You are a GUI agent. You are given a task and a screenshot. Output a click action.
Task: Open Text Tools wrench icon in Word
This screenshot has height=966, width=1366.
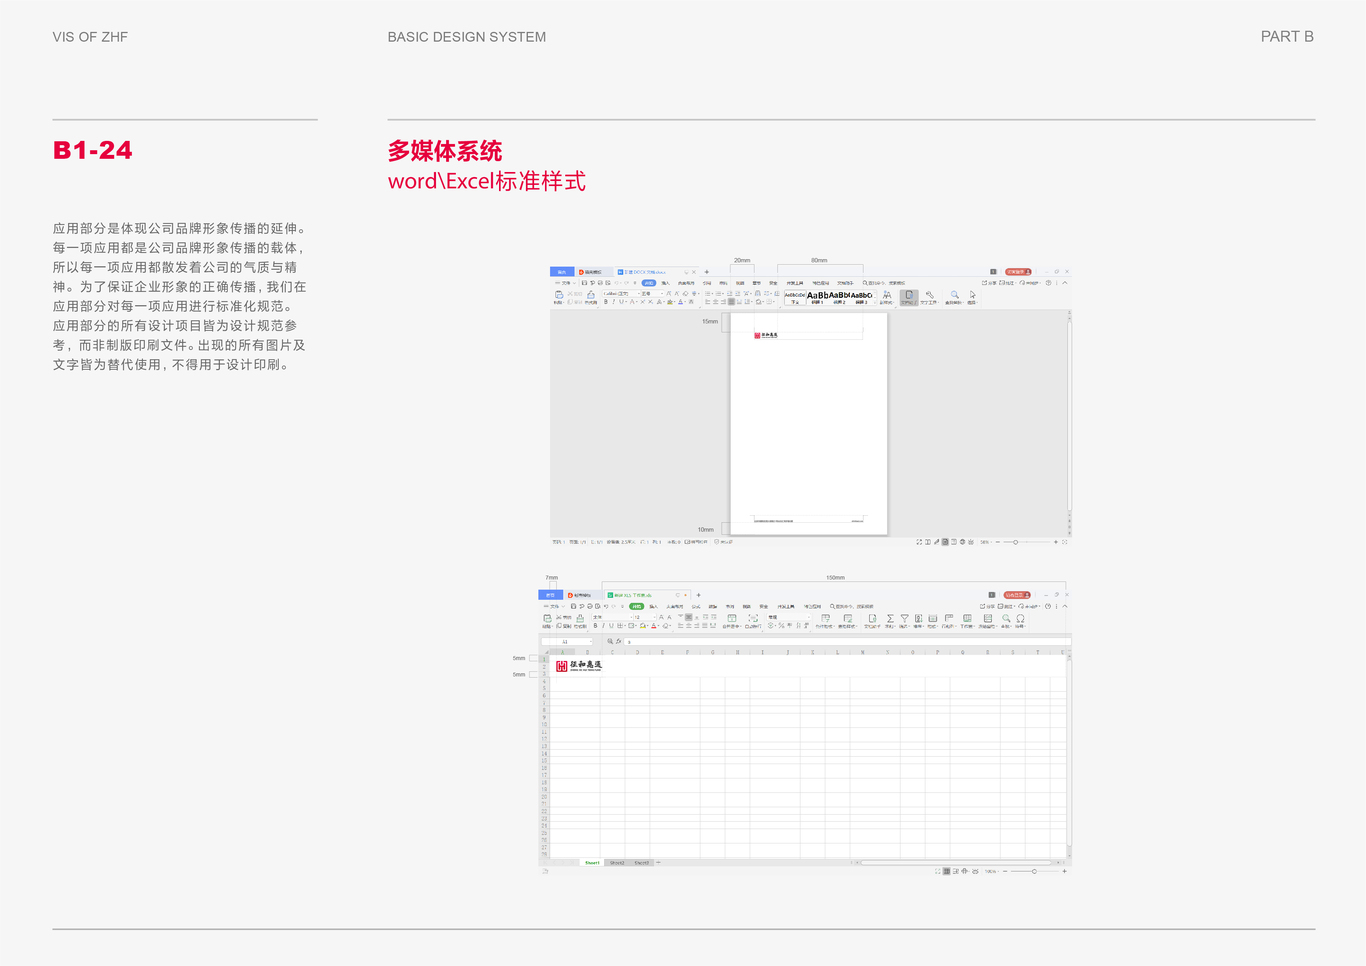pos(930,295)
